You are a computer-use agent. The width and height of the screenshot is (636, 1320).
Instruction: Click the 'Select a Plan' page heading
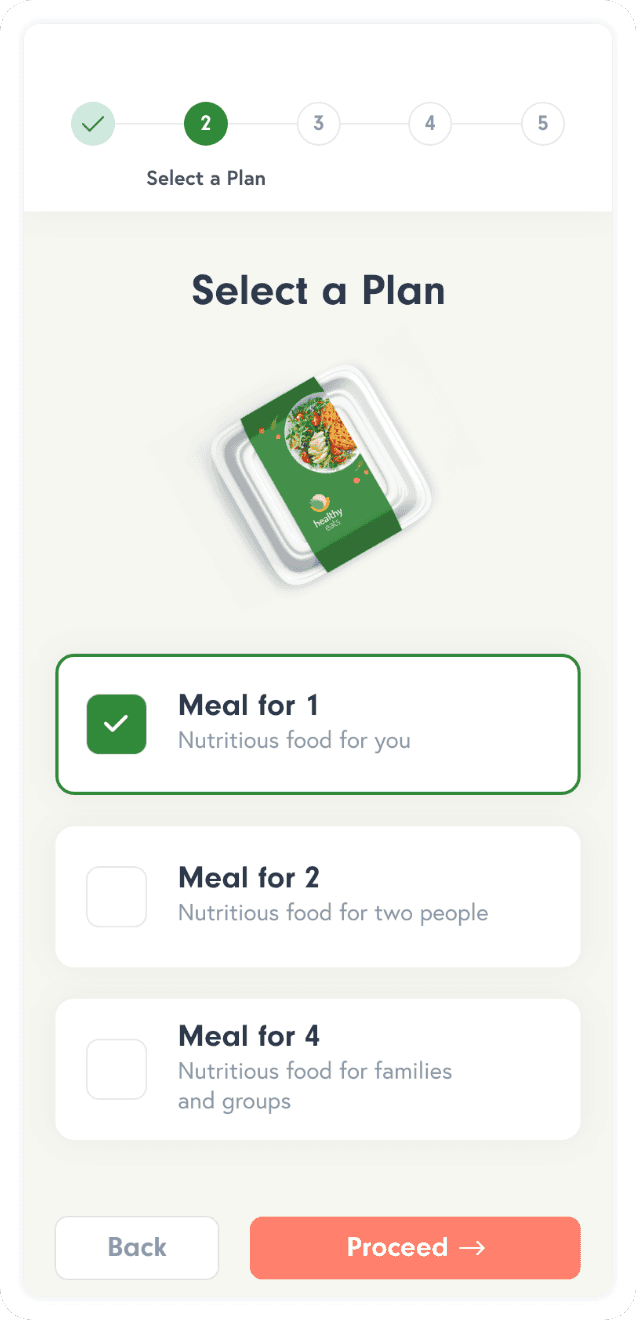[318, 290]
